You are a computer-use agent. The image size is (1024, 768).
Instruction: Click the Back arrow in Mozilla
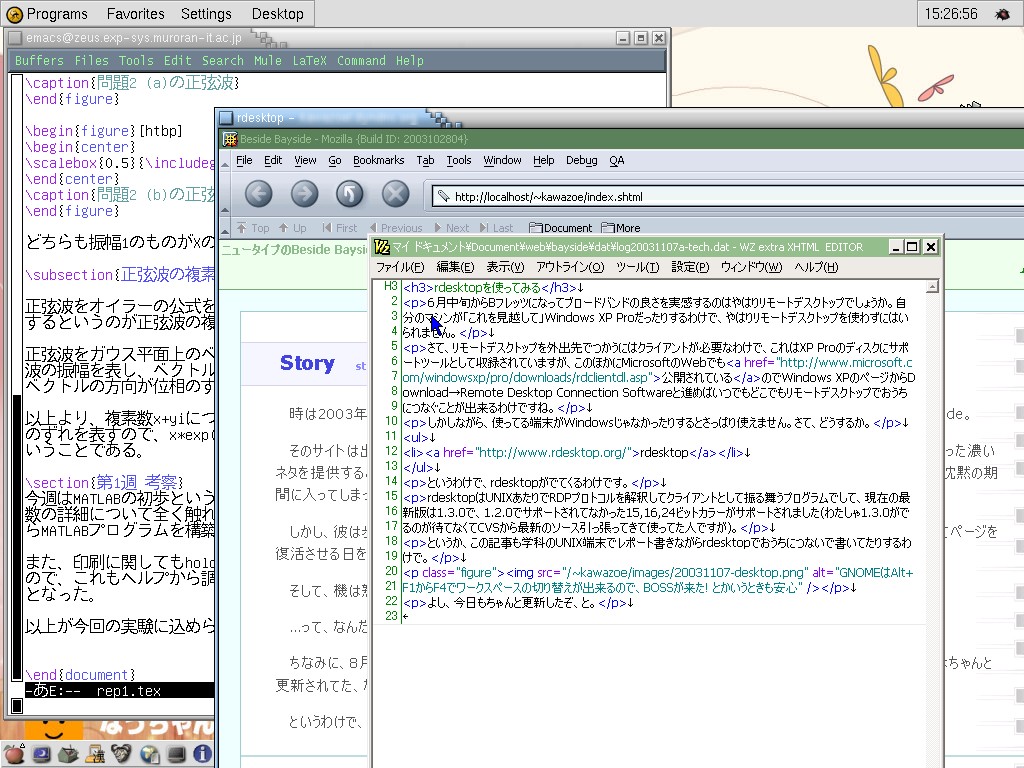[x=258, y=194]
